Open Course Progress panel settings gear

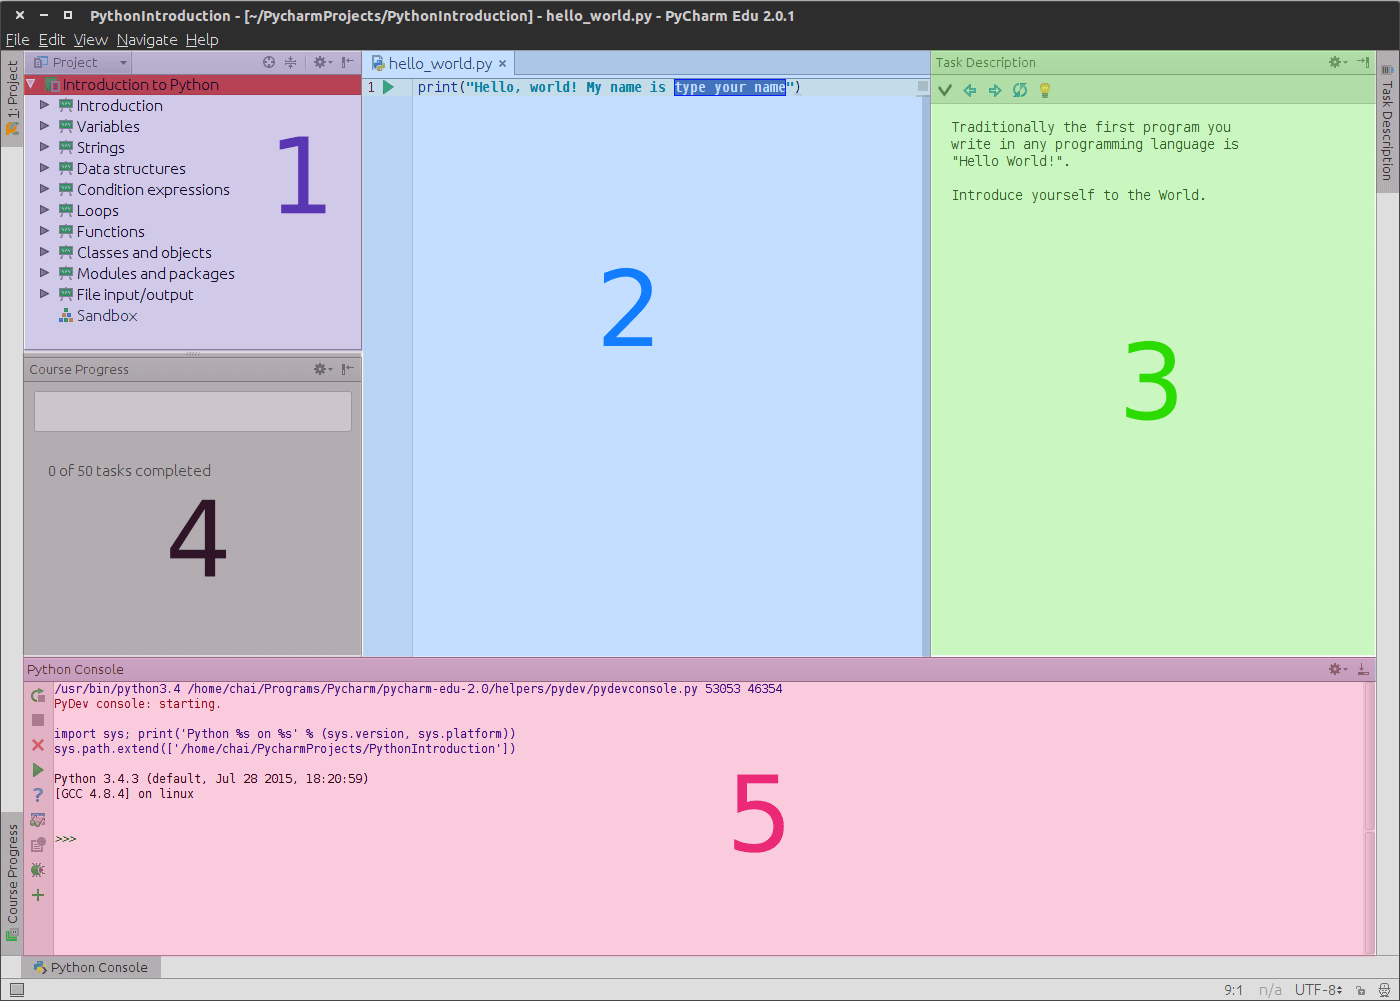point(322,369)
